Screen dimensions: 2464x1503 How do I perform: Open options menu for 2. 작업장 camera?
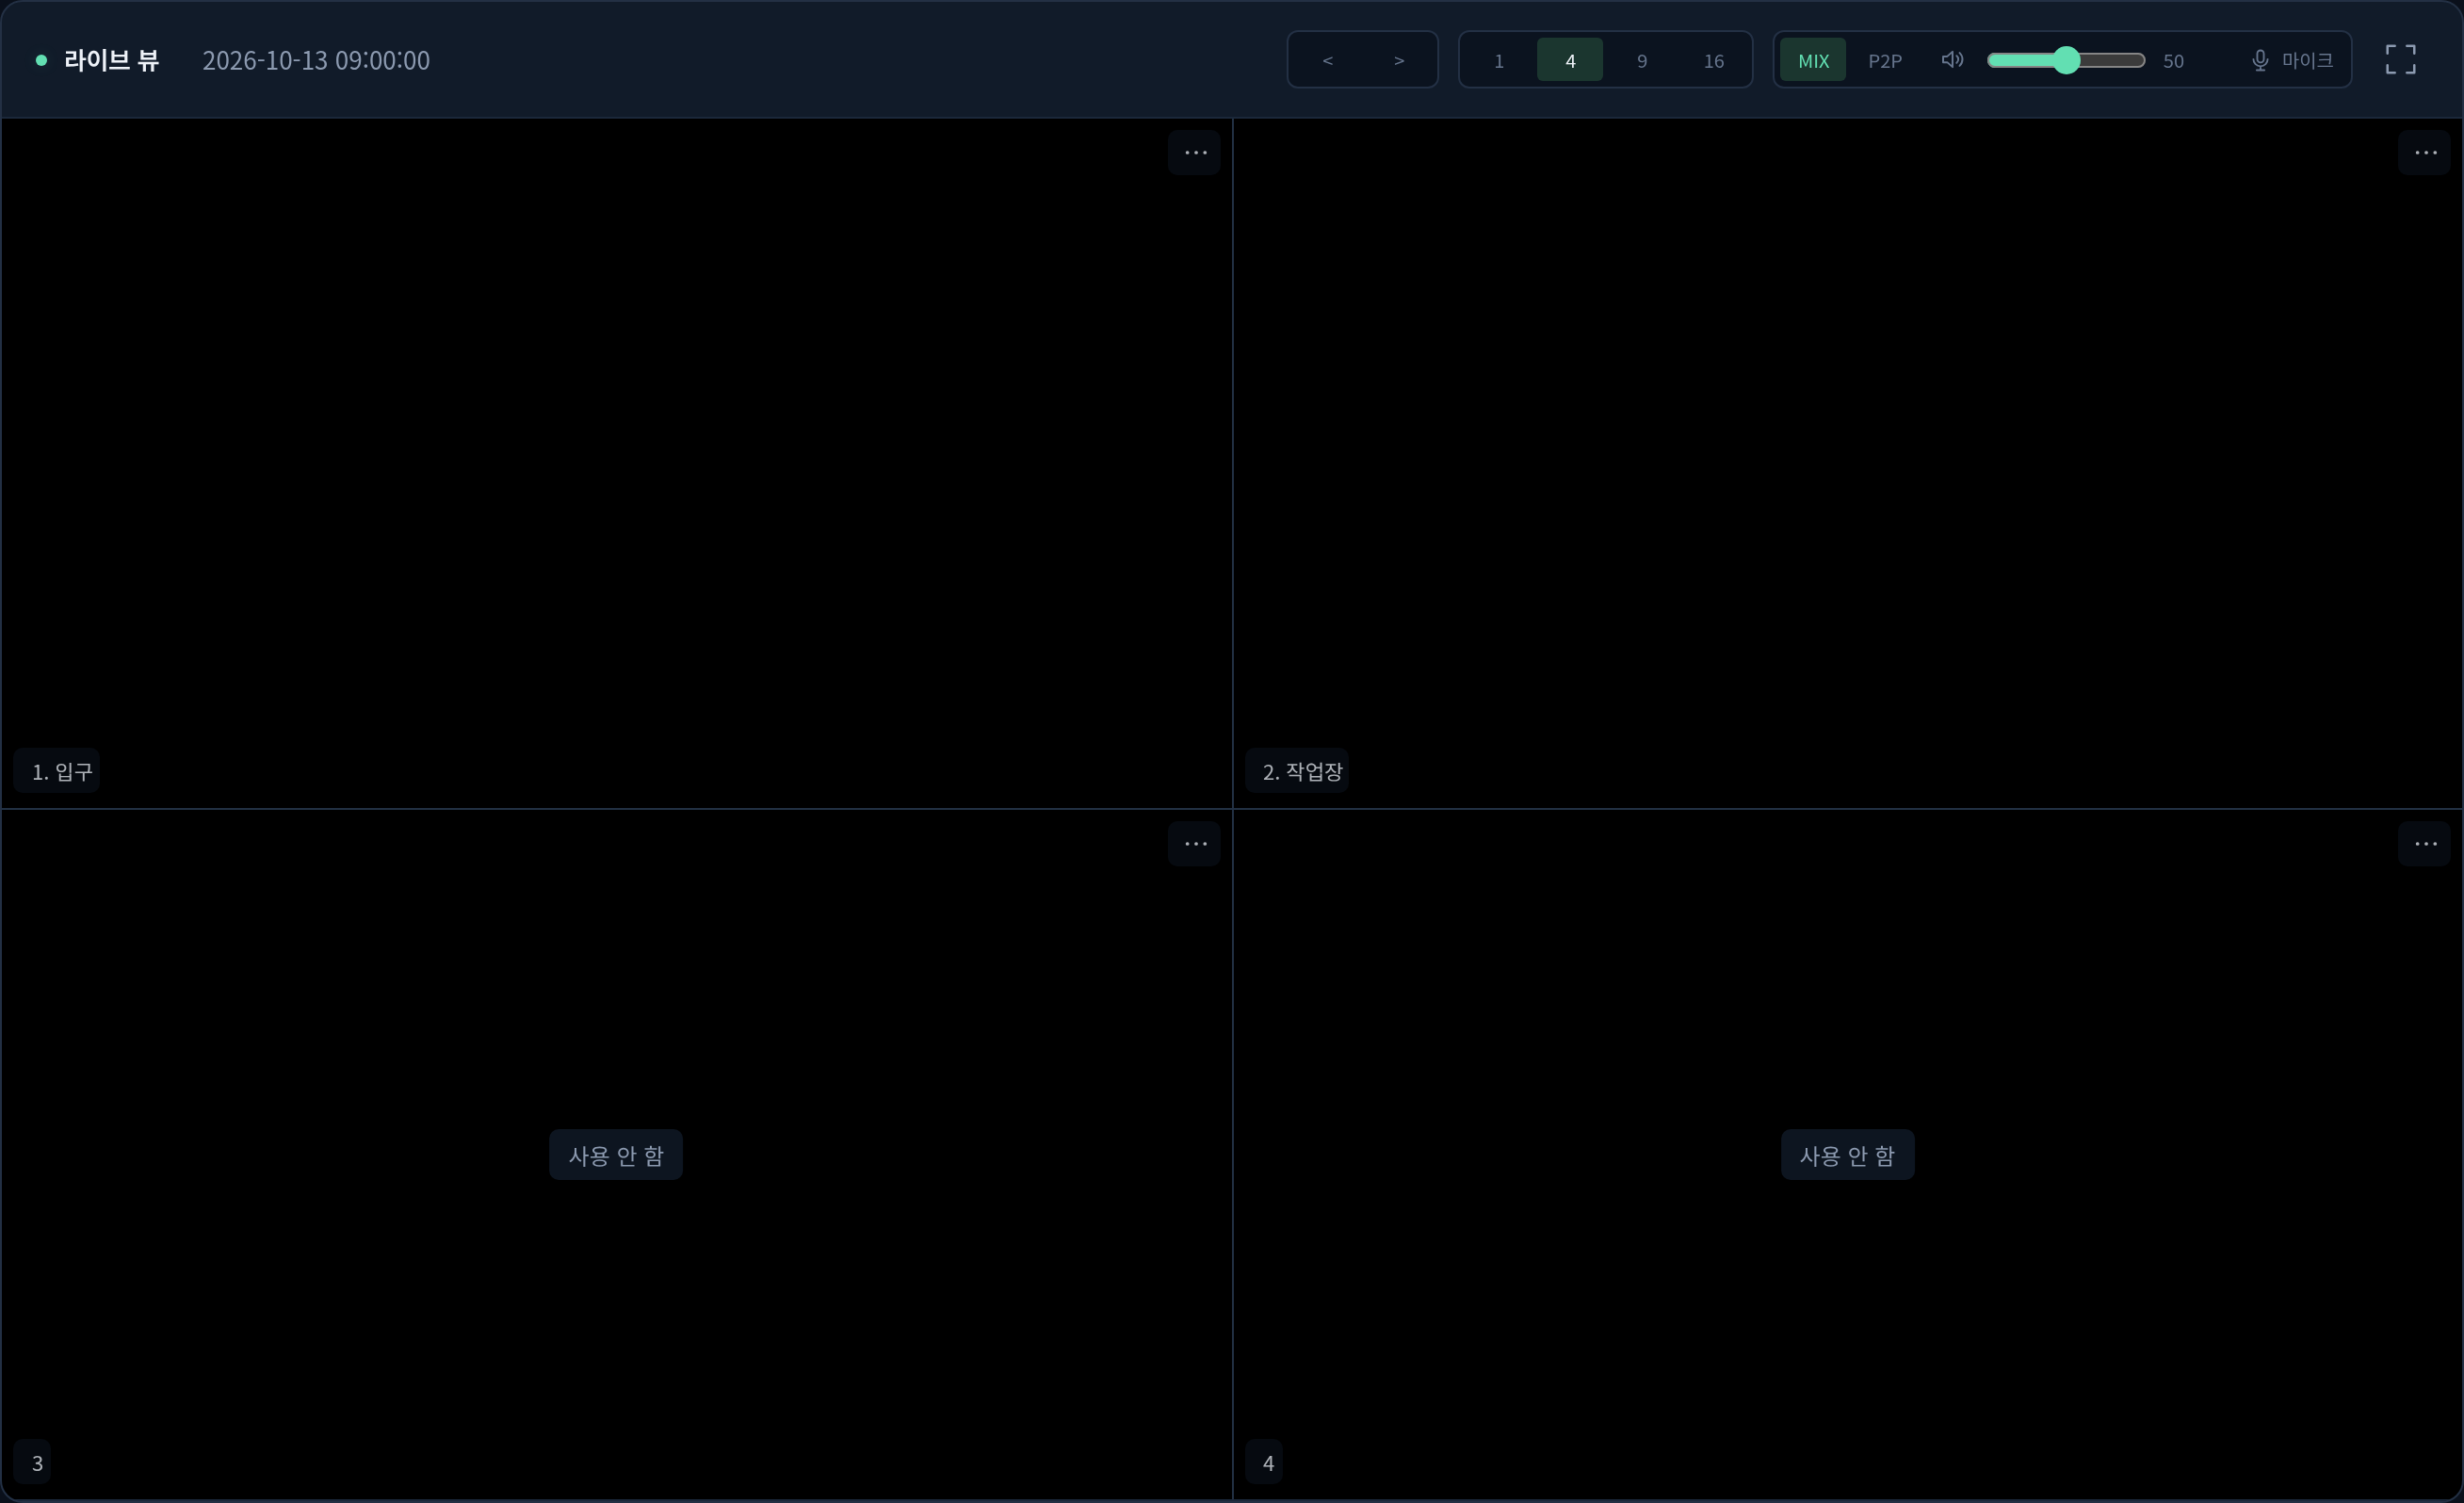[2424, 153]
